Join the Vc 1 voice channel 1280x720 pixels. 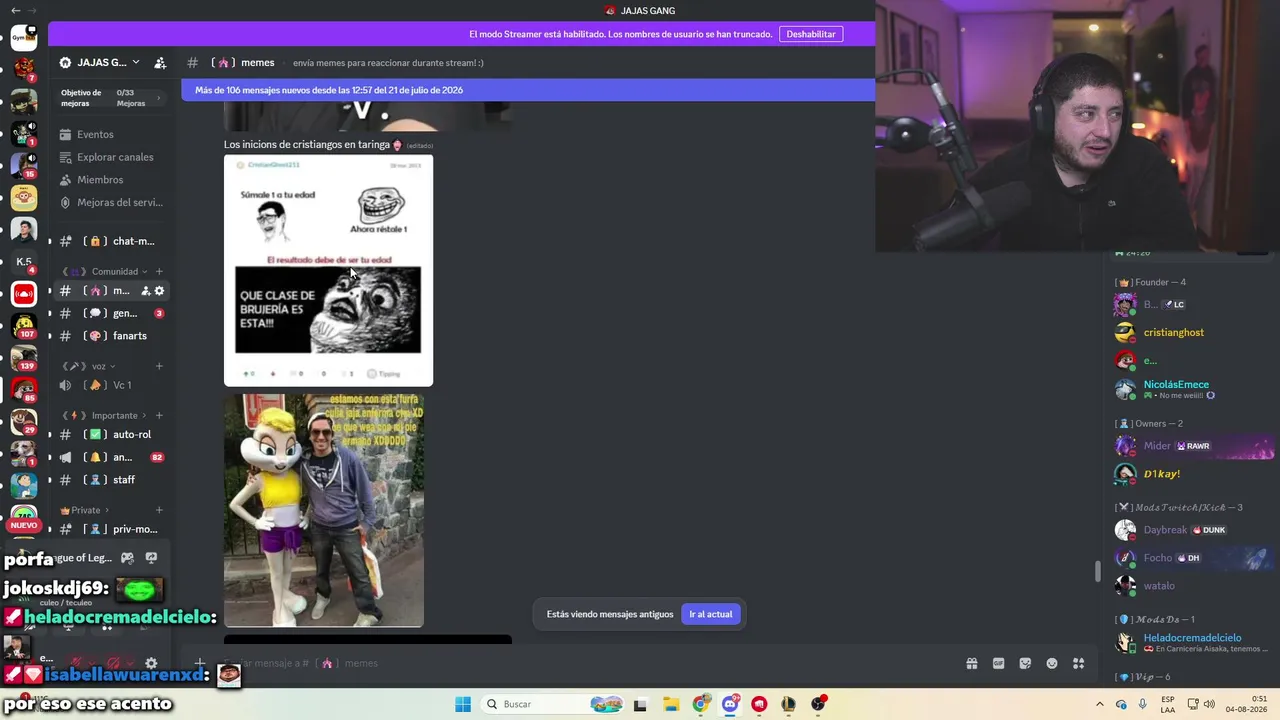(110, 385)
